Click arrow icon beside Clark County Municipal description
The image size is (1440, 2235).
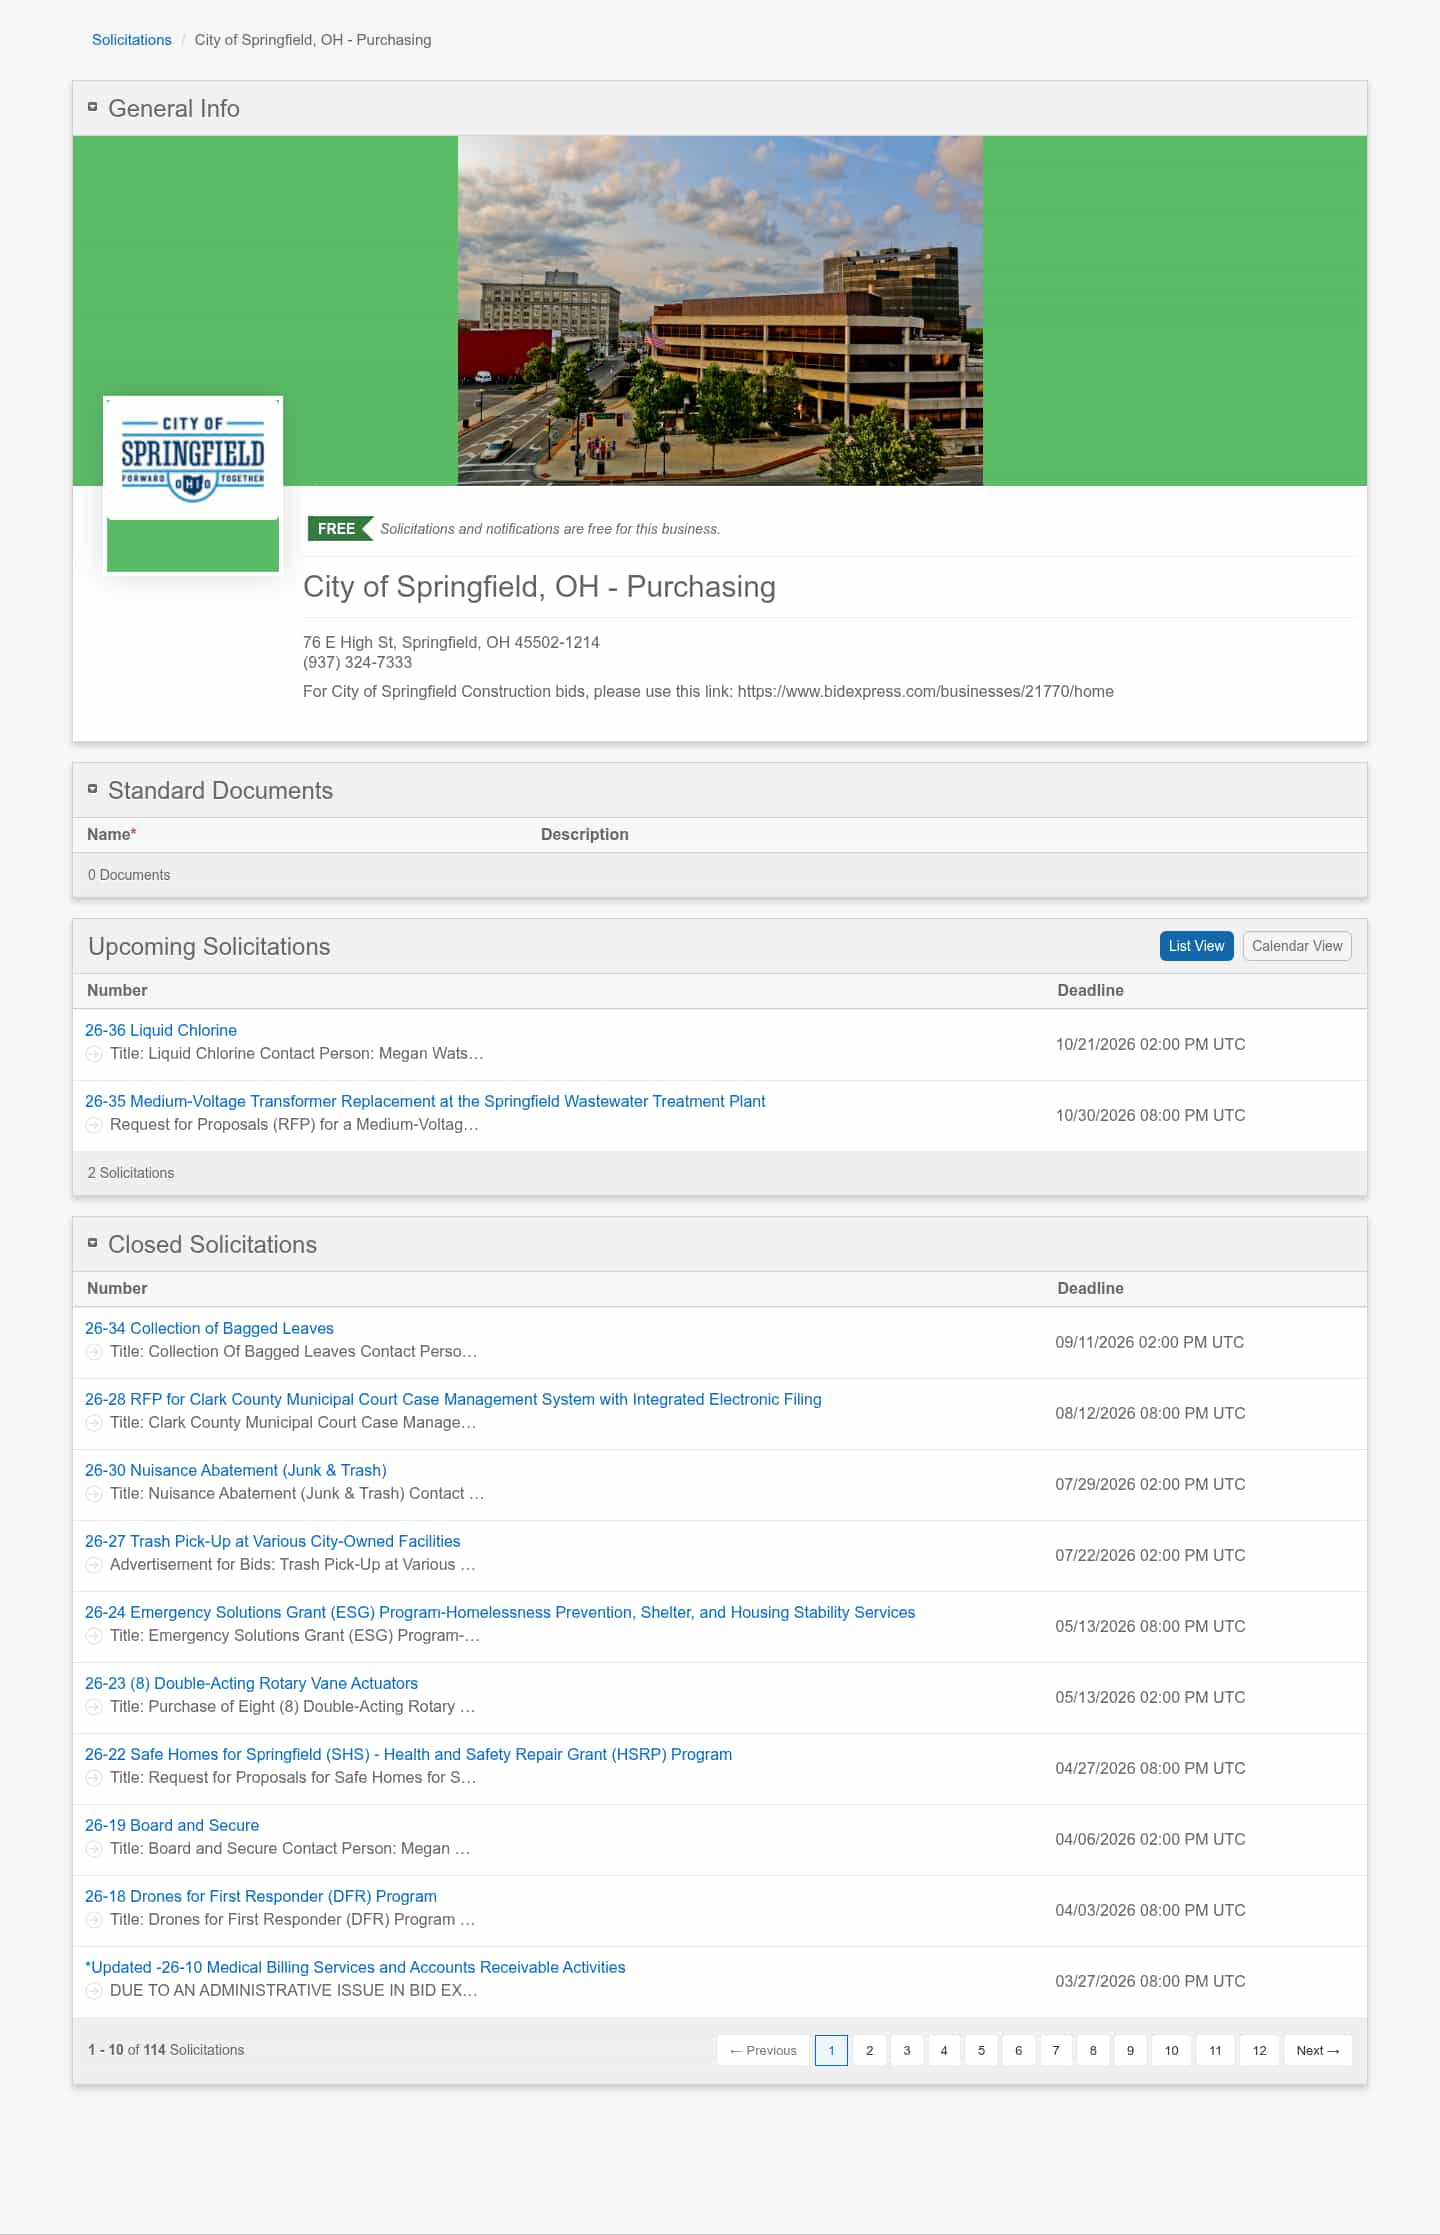[94, 1423]
